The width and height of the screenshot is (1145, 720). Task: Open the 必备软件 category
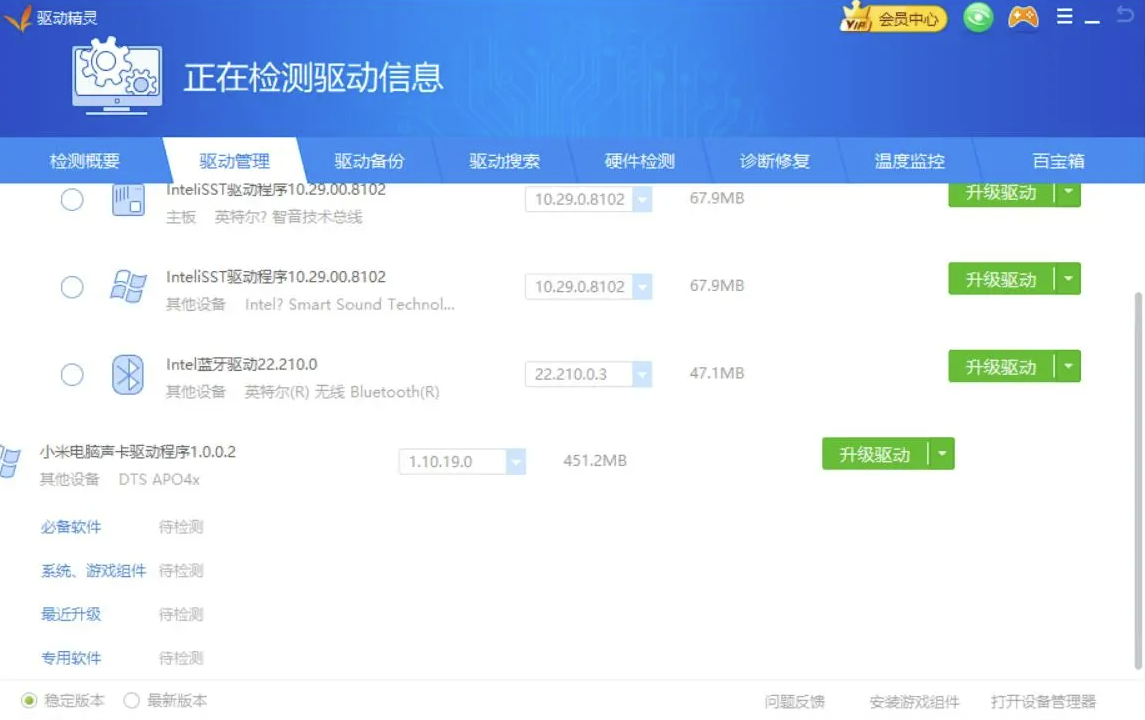(71, 527)
